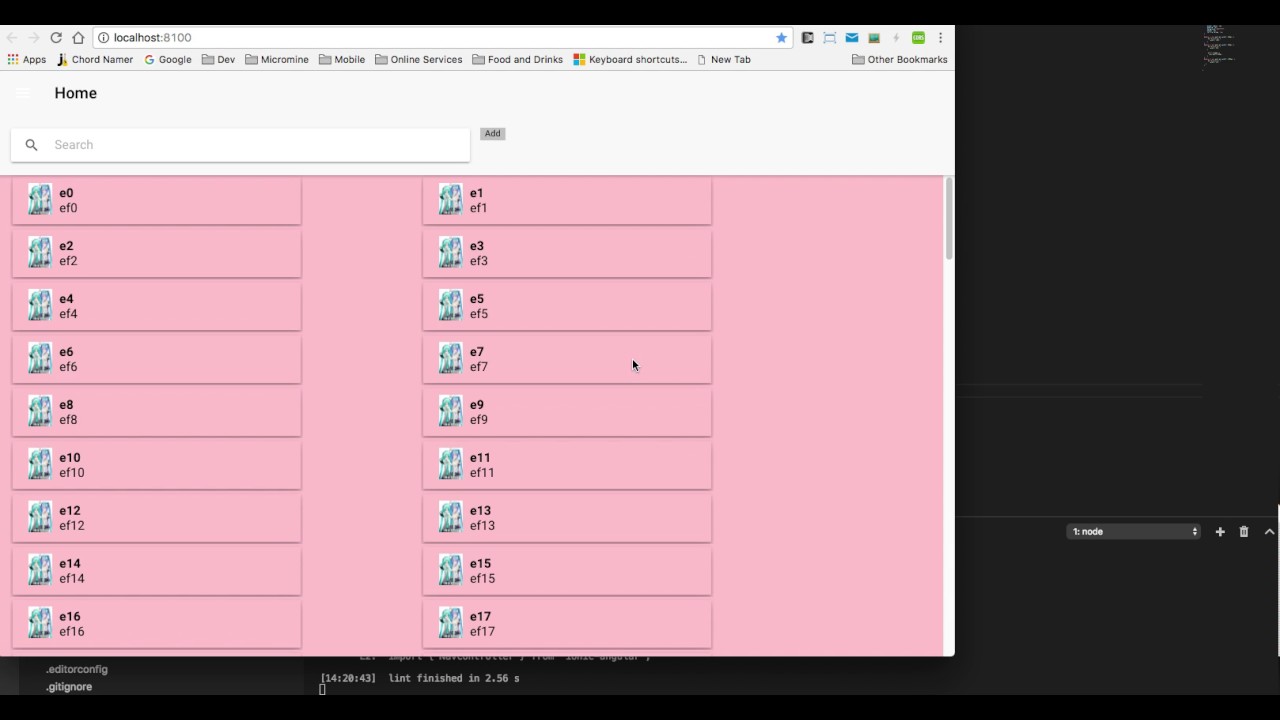Open the screen capture extension
This screenshot has width=1280, height=720.
pos(830,38)
